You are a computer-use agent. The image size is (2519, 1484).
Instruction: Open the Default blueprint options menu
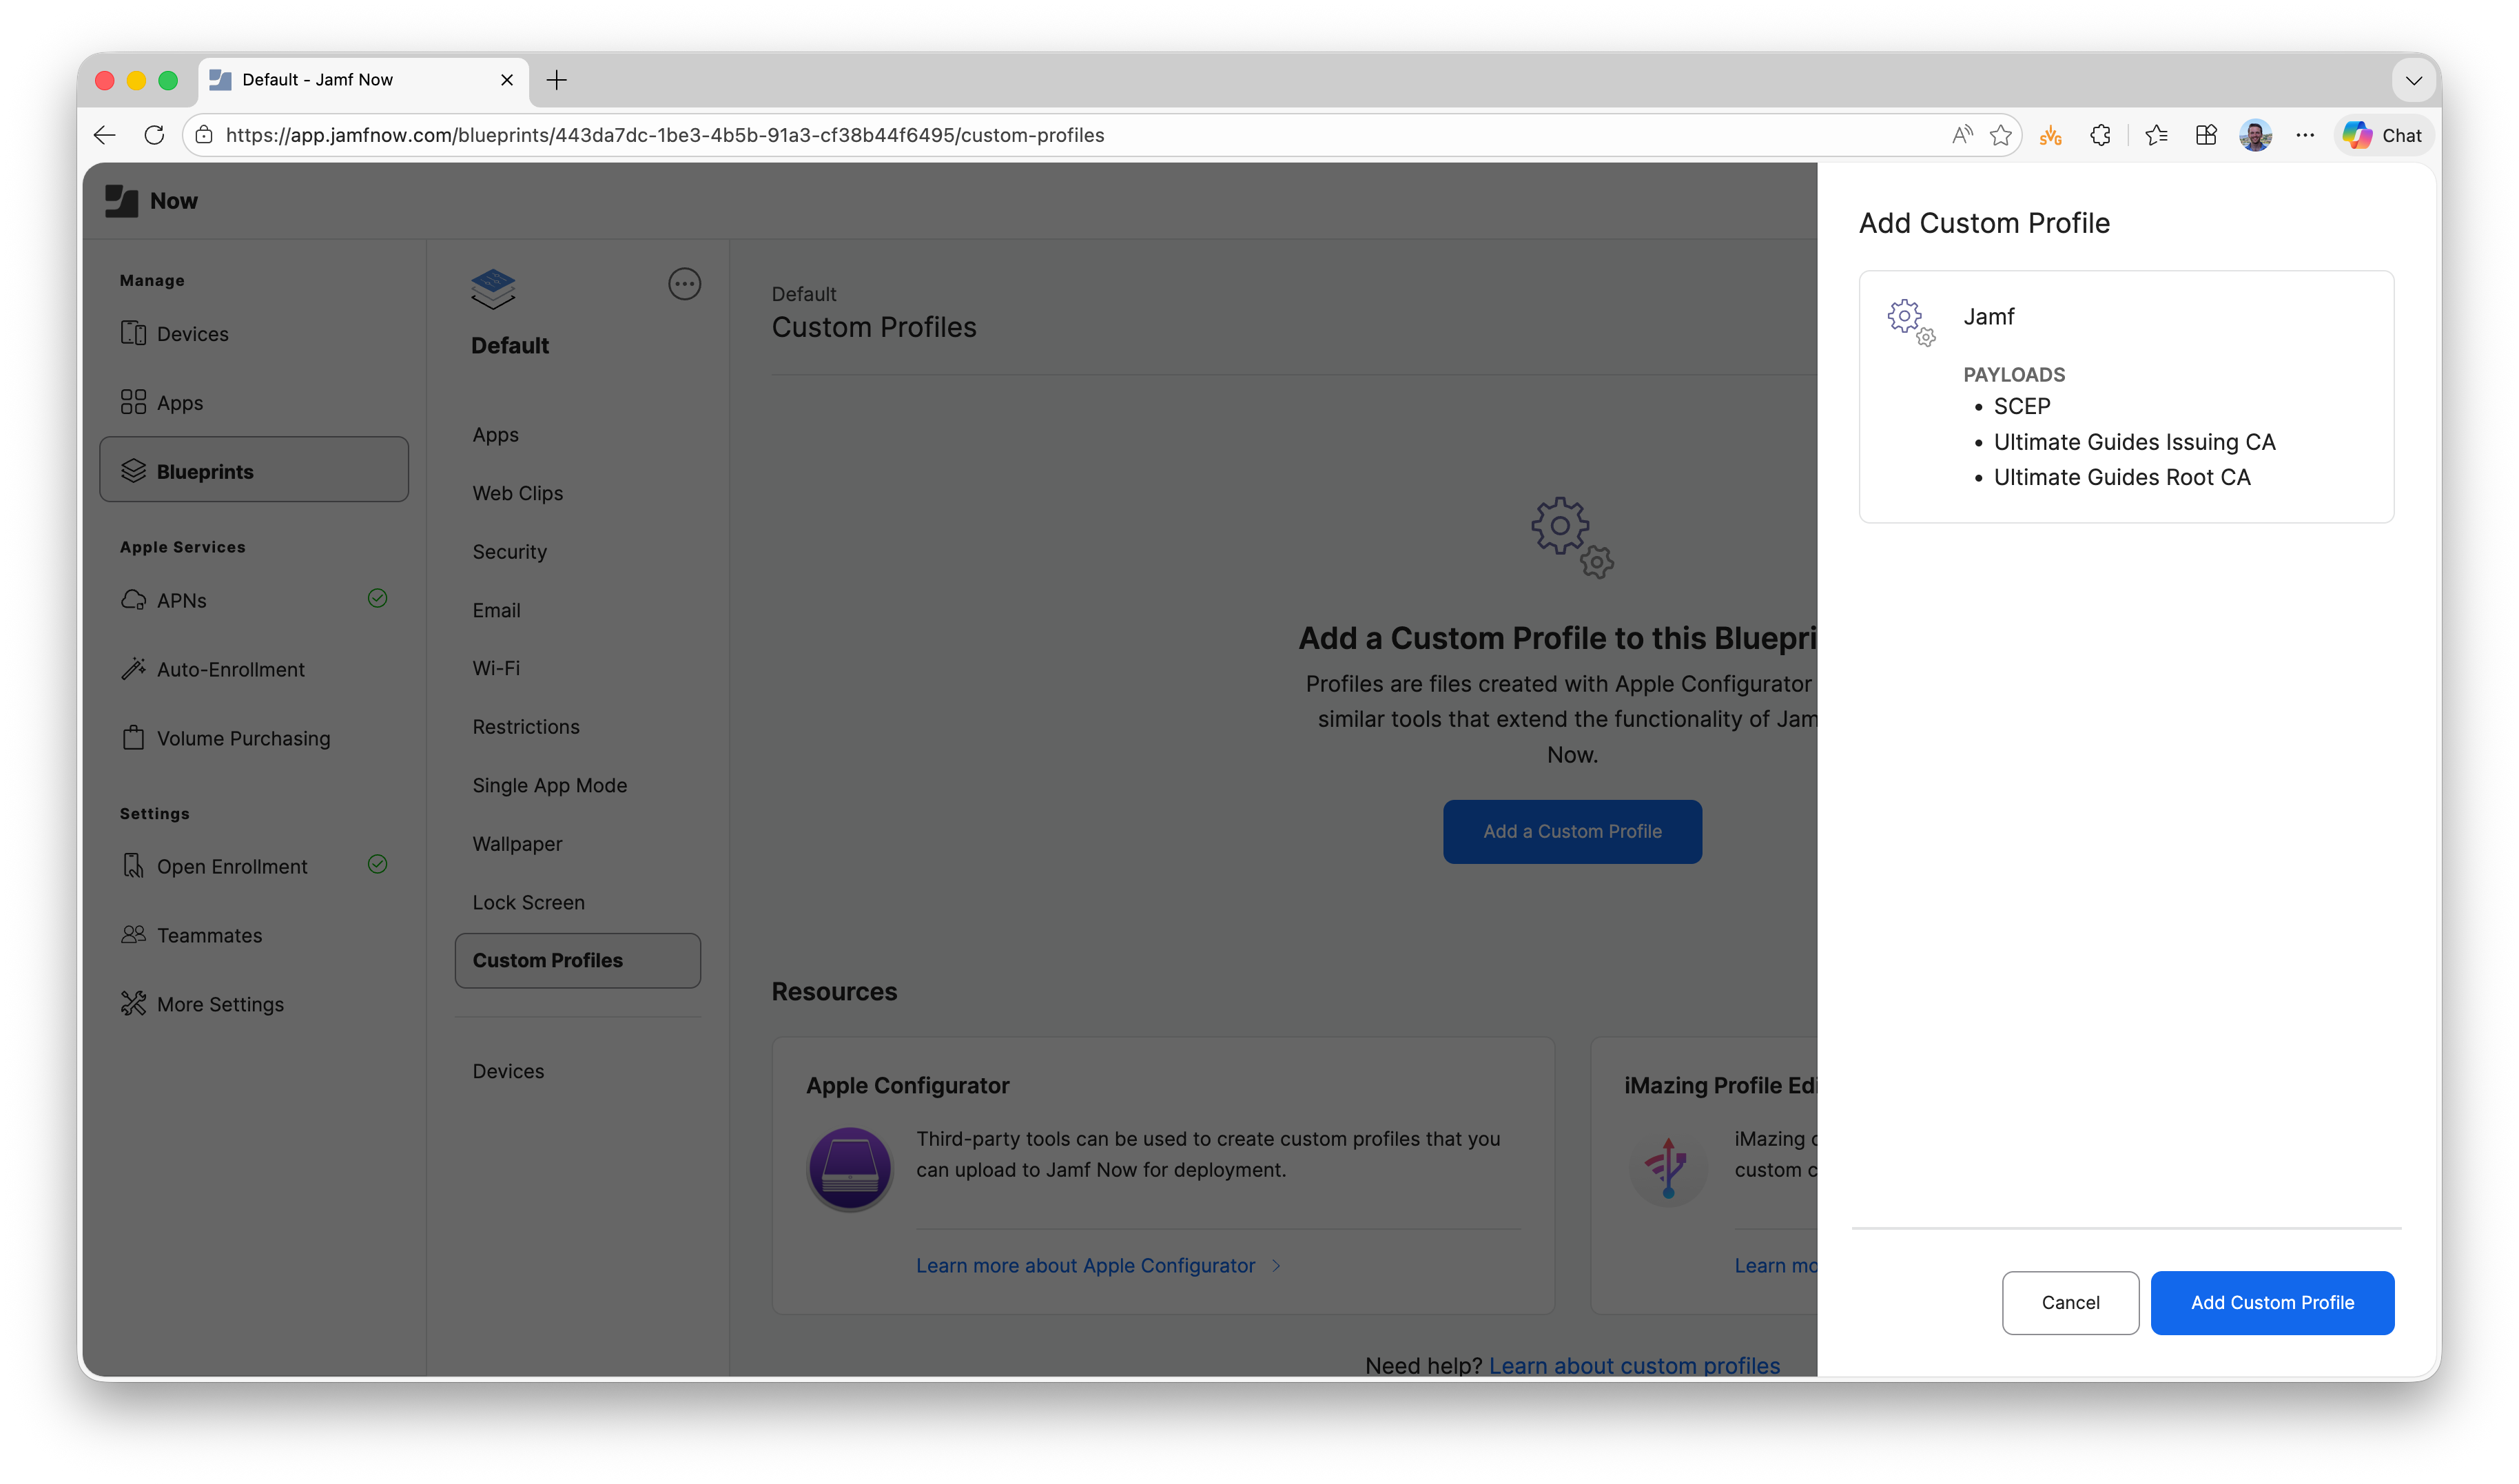click(684, 284)
